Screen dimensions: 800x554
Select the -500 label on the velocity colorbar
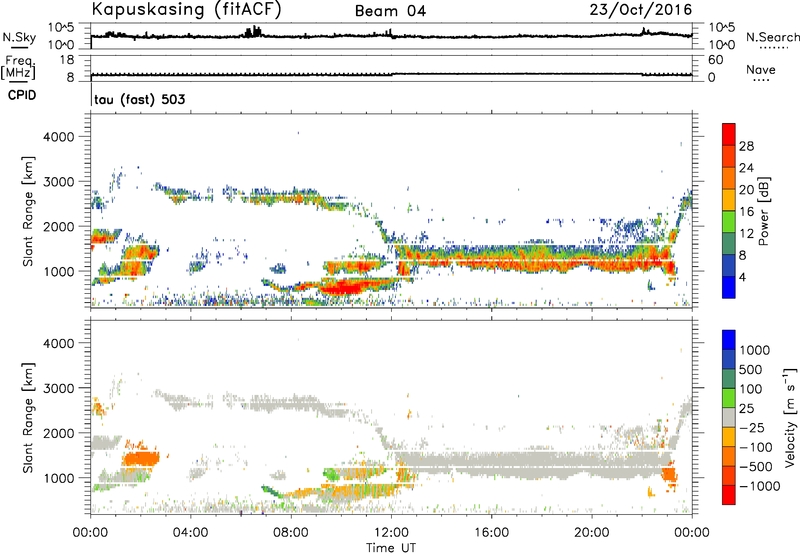756,467
